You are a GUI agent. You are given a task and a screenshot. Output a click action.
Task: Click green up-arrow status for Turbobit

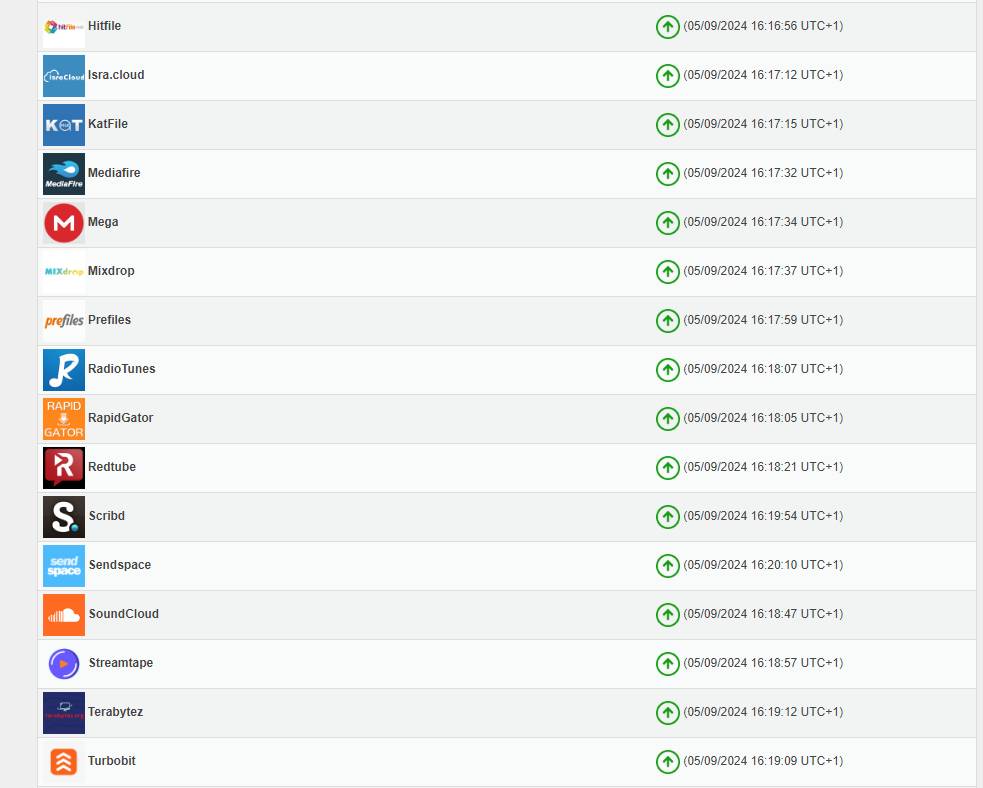(x=668, y=762)
